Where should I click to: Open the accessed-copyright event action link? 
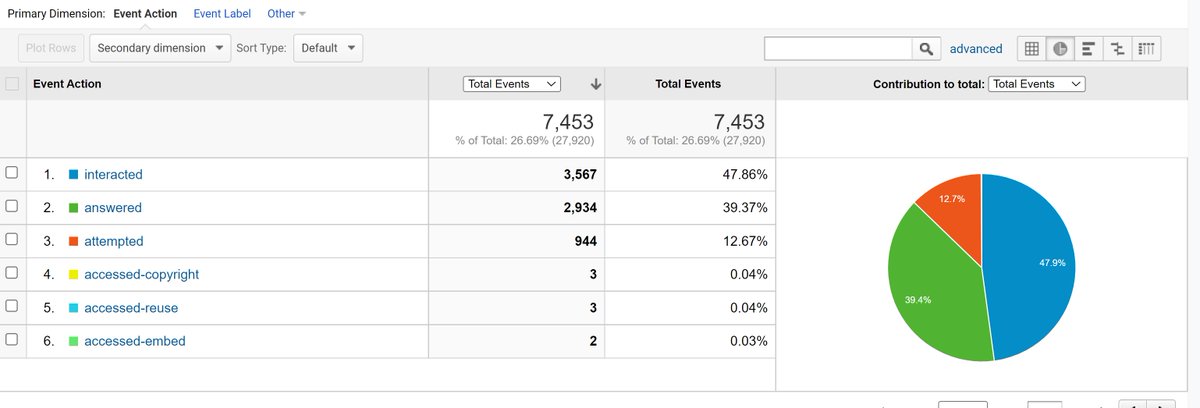tap(142, 274)
